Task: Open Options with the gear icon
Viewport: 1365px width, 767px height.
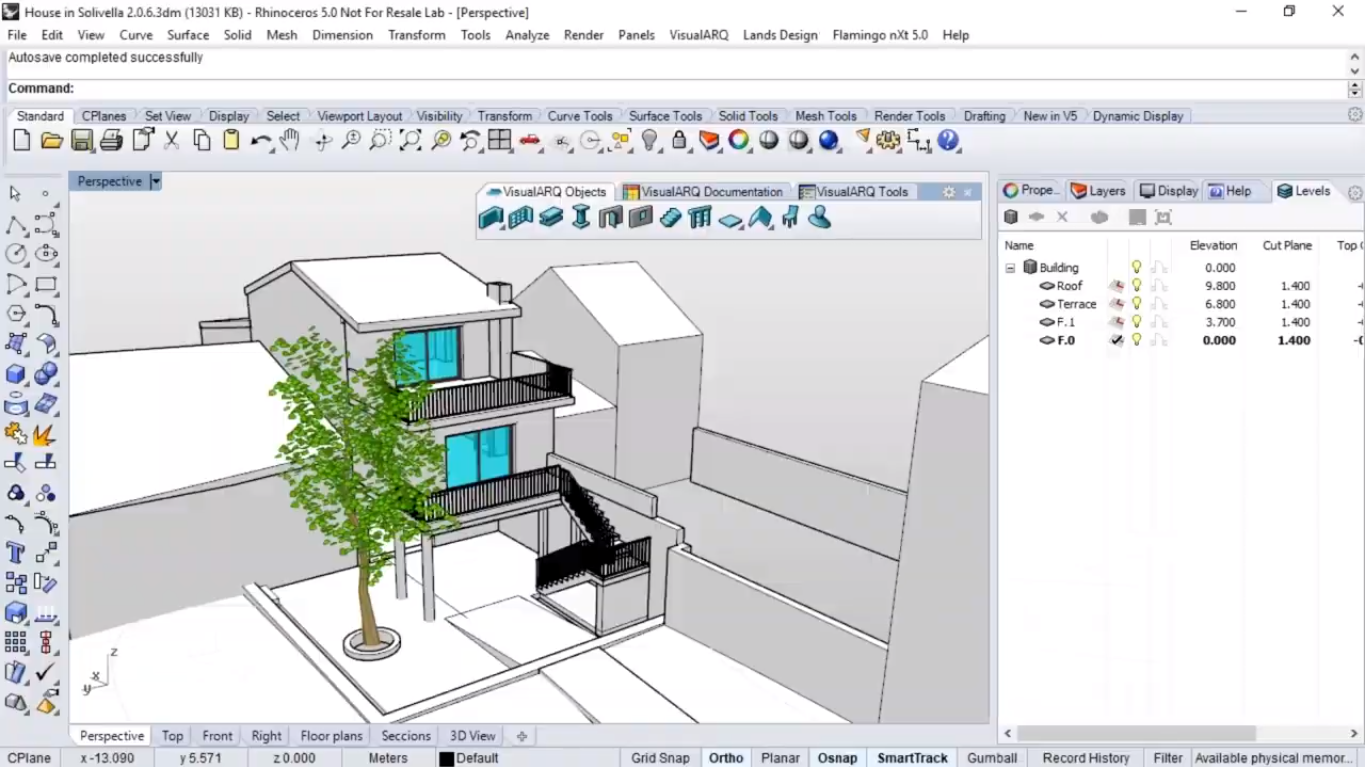Action: pyautogui.click(x=888, y=141)
